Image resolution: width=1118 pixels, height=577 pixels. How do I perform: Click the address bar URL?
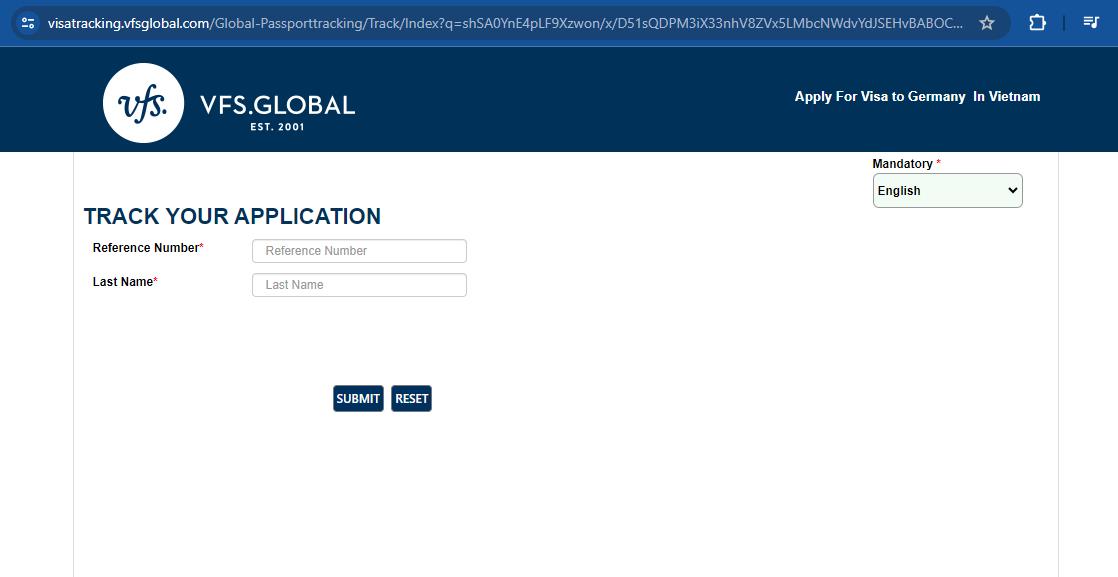click(x=505, y=23)
